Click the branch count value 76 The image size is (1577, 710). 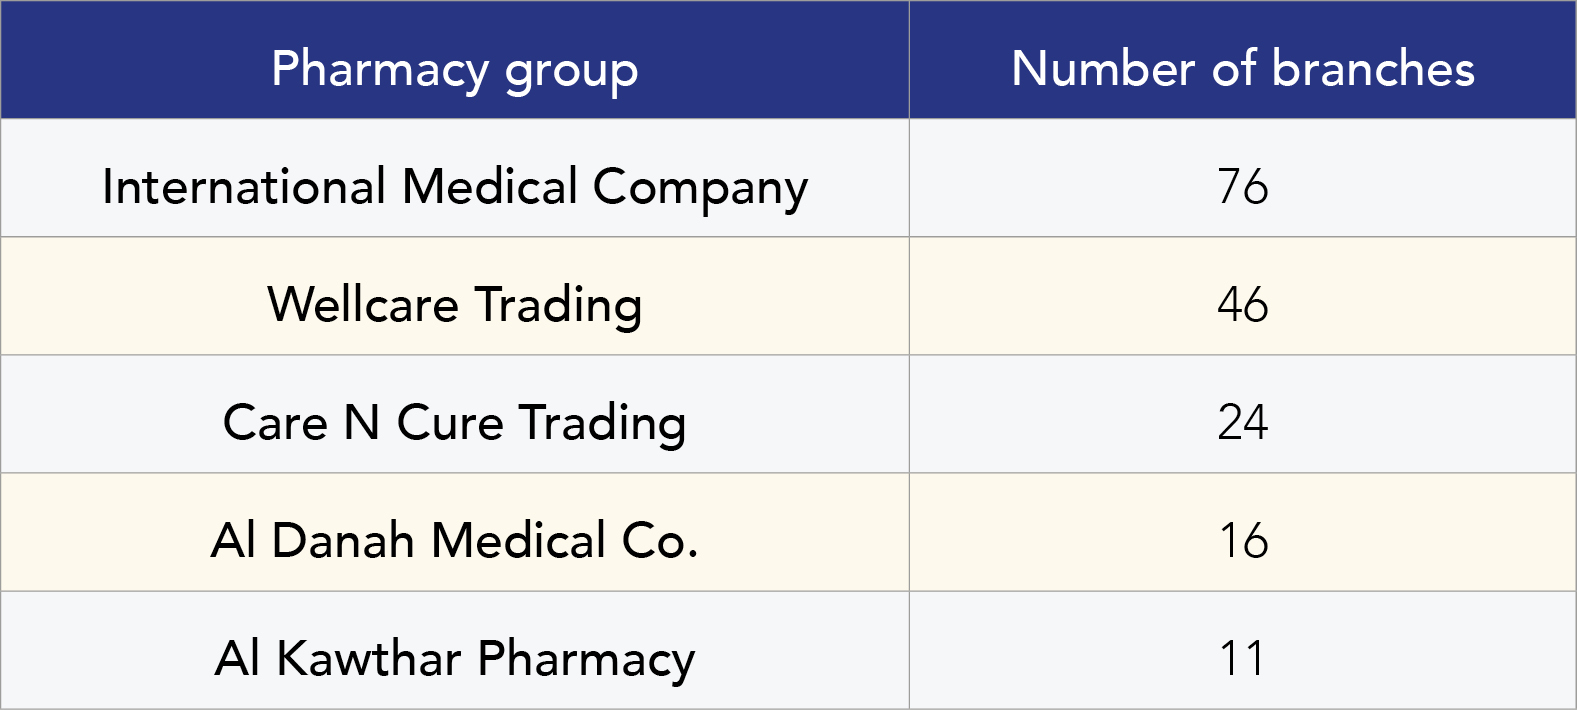click(1243, 187)
